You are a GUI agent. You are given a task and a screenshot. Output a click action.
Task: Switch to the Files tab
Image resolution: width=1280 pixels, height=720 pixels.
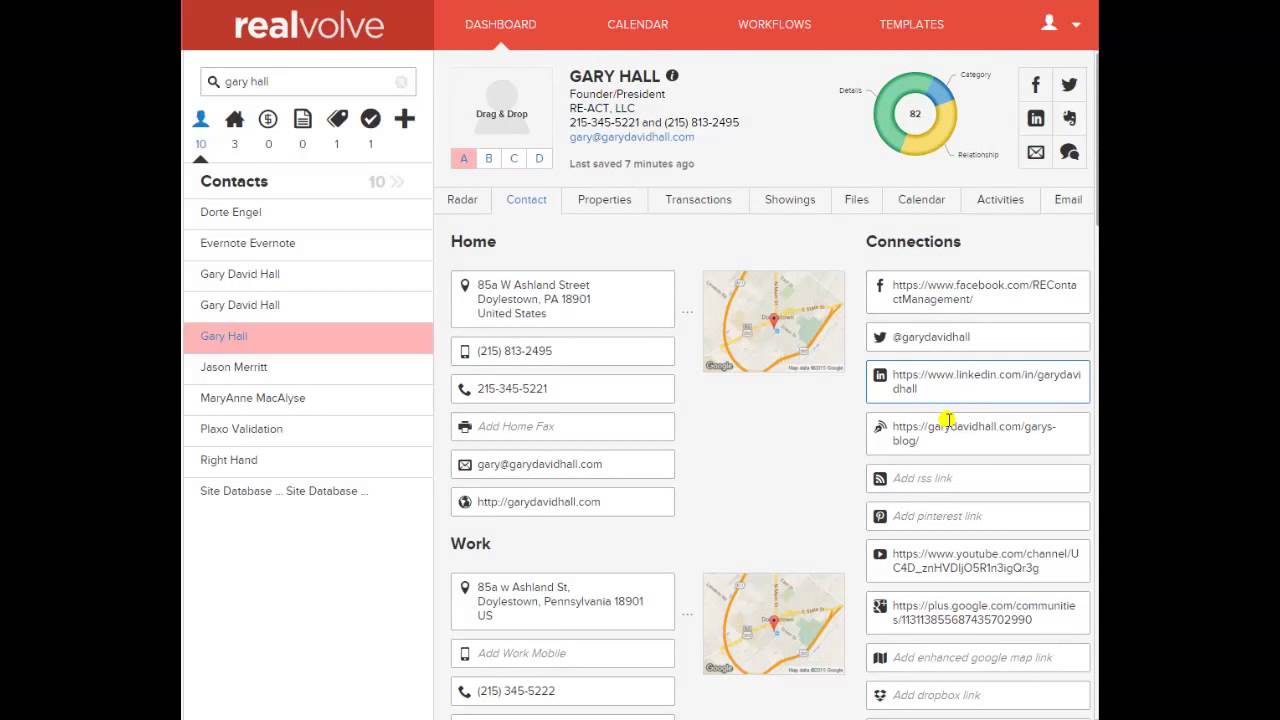tap(857, 200)
